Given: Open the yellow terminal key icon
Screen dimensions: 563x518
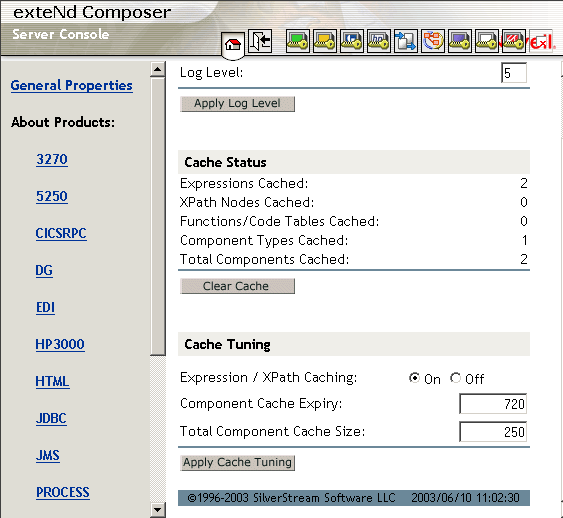Looking at the screenshot, I should [325, 41].
